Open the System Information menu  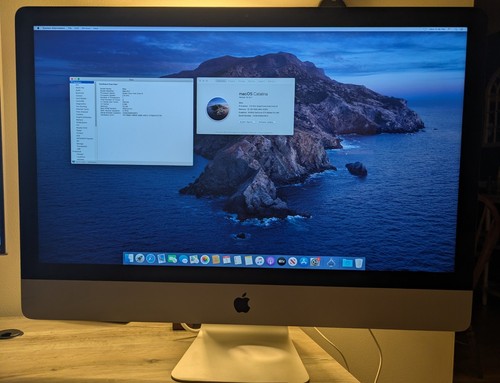(x=54, y=28)
